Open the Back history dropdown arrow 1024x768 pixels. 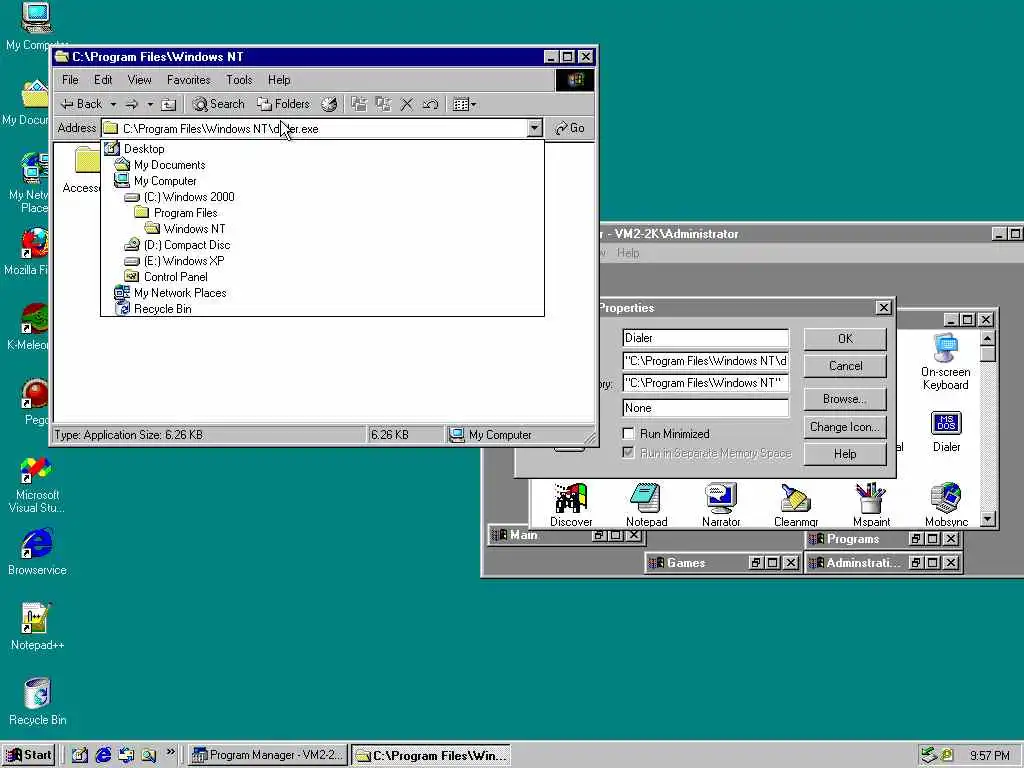click(x=113, y=104)
